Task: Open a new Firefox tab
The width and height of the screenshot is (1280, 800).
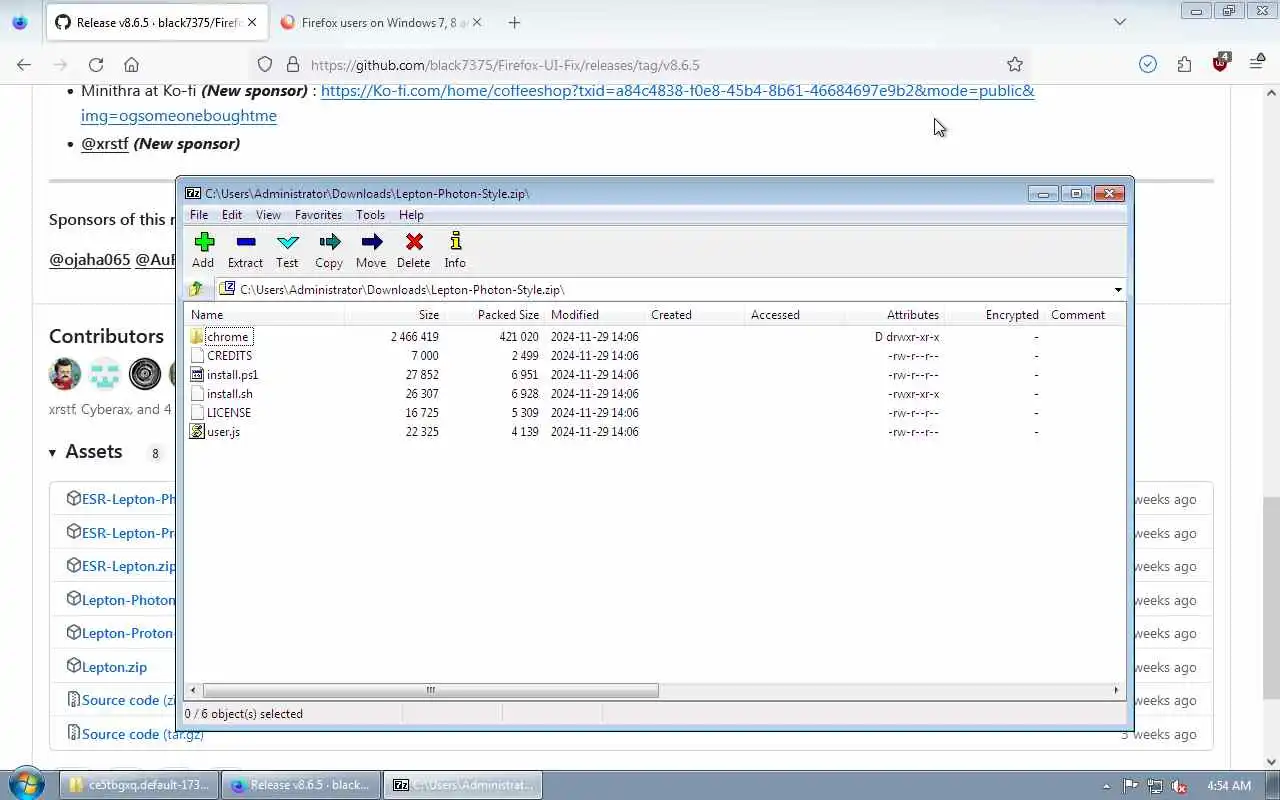Action: (514, 22)
